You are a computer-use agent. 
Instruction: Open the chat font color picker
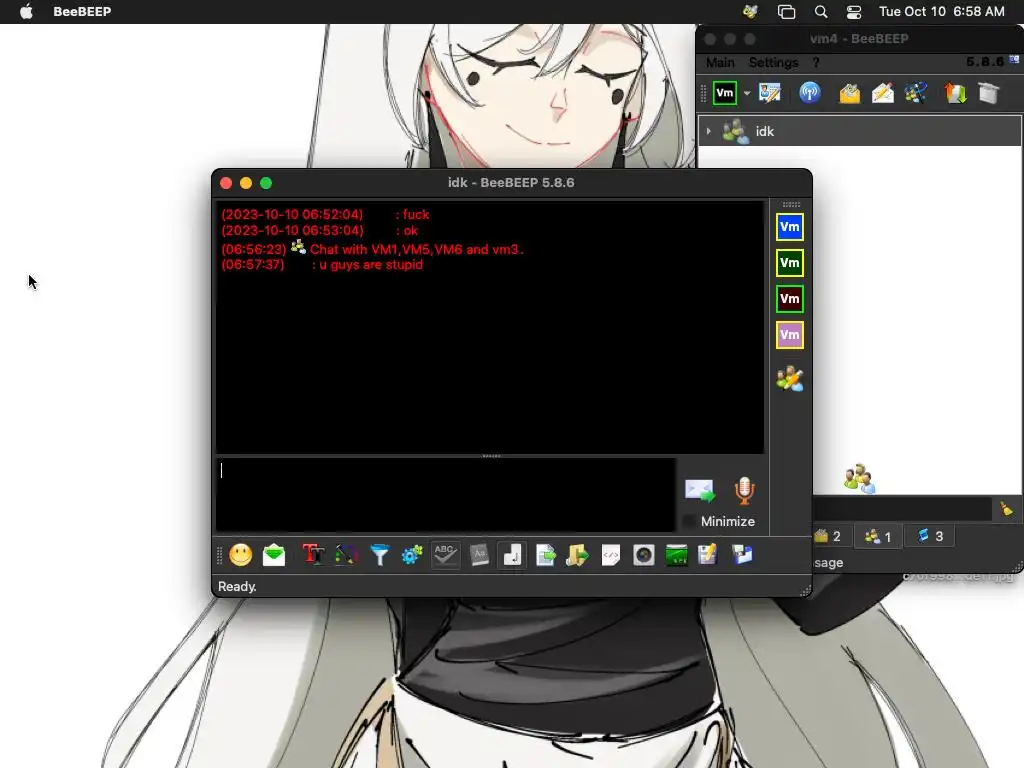coord(346,555)
